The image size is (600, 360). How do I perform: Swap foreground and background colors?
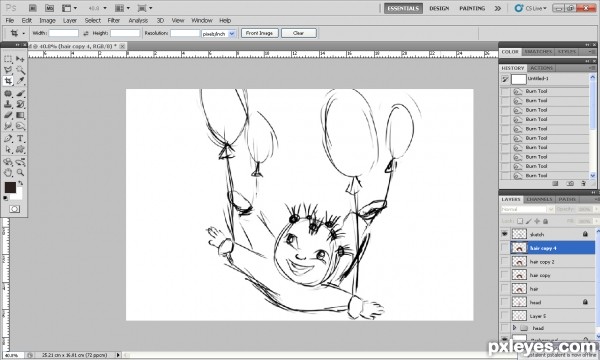[20, 183]
